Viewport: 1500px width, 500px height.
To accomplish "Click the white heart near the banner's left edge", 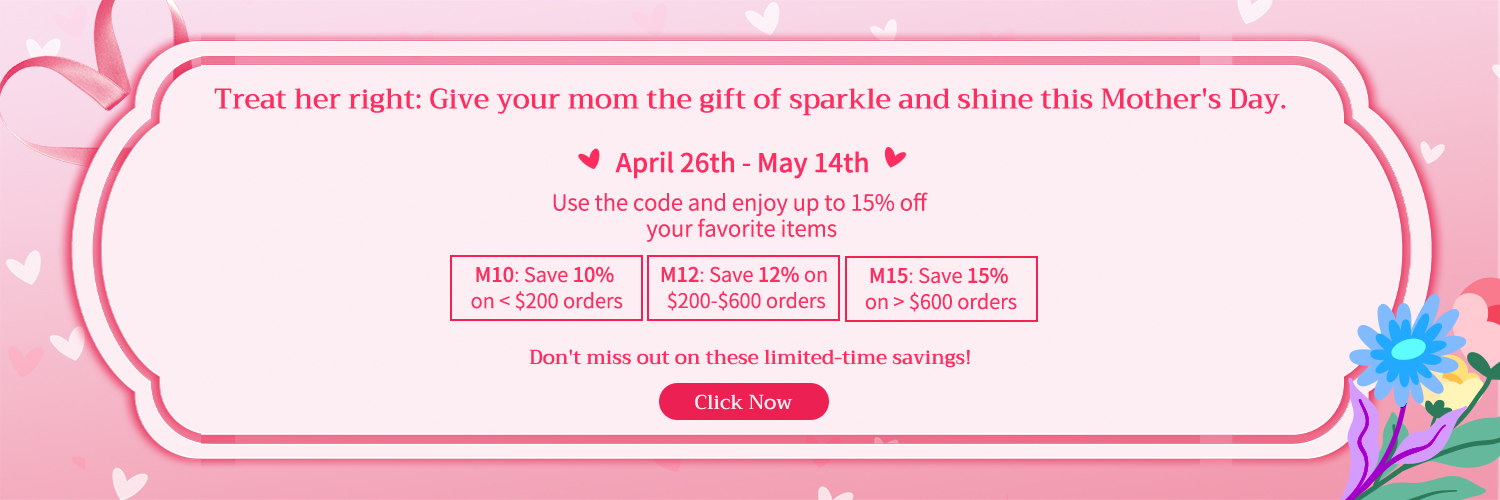I will pyautogui.click(x=22, y=268).
